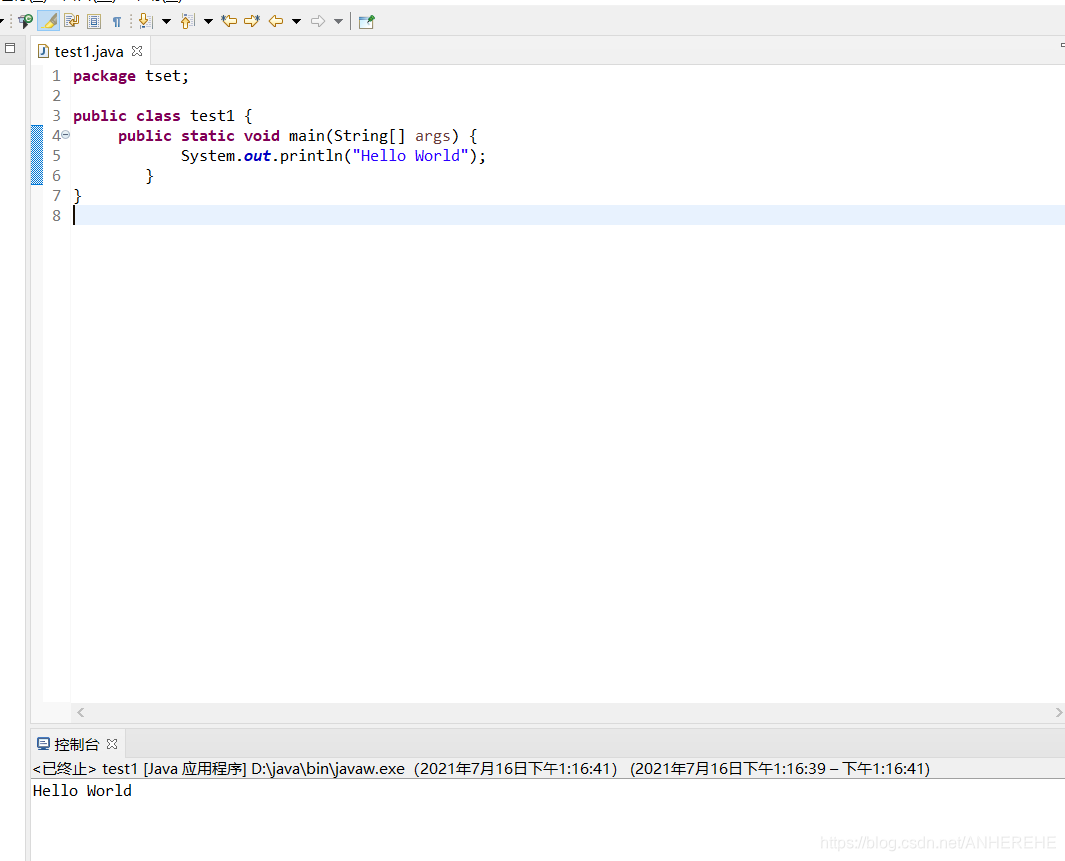Go to Last Edit Location
This screenshot has height=861, width=1065.
pyautogui.click(x=228, y=20)
